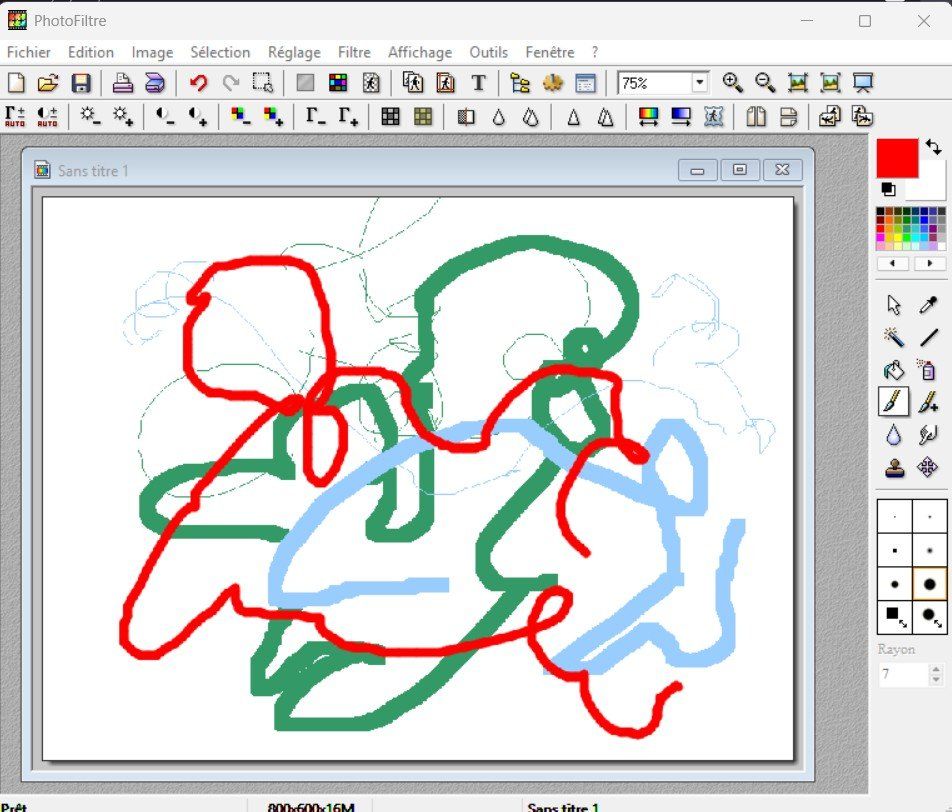Apply auto contrast icon
Viewport: 952px width, 812px height.
tap(47, 116)
